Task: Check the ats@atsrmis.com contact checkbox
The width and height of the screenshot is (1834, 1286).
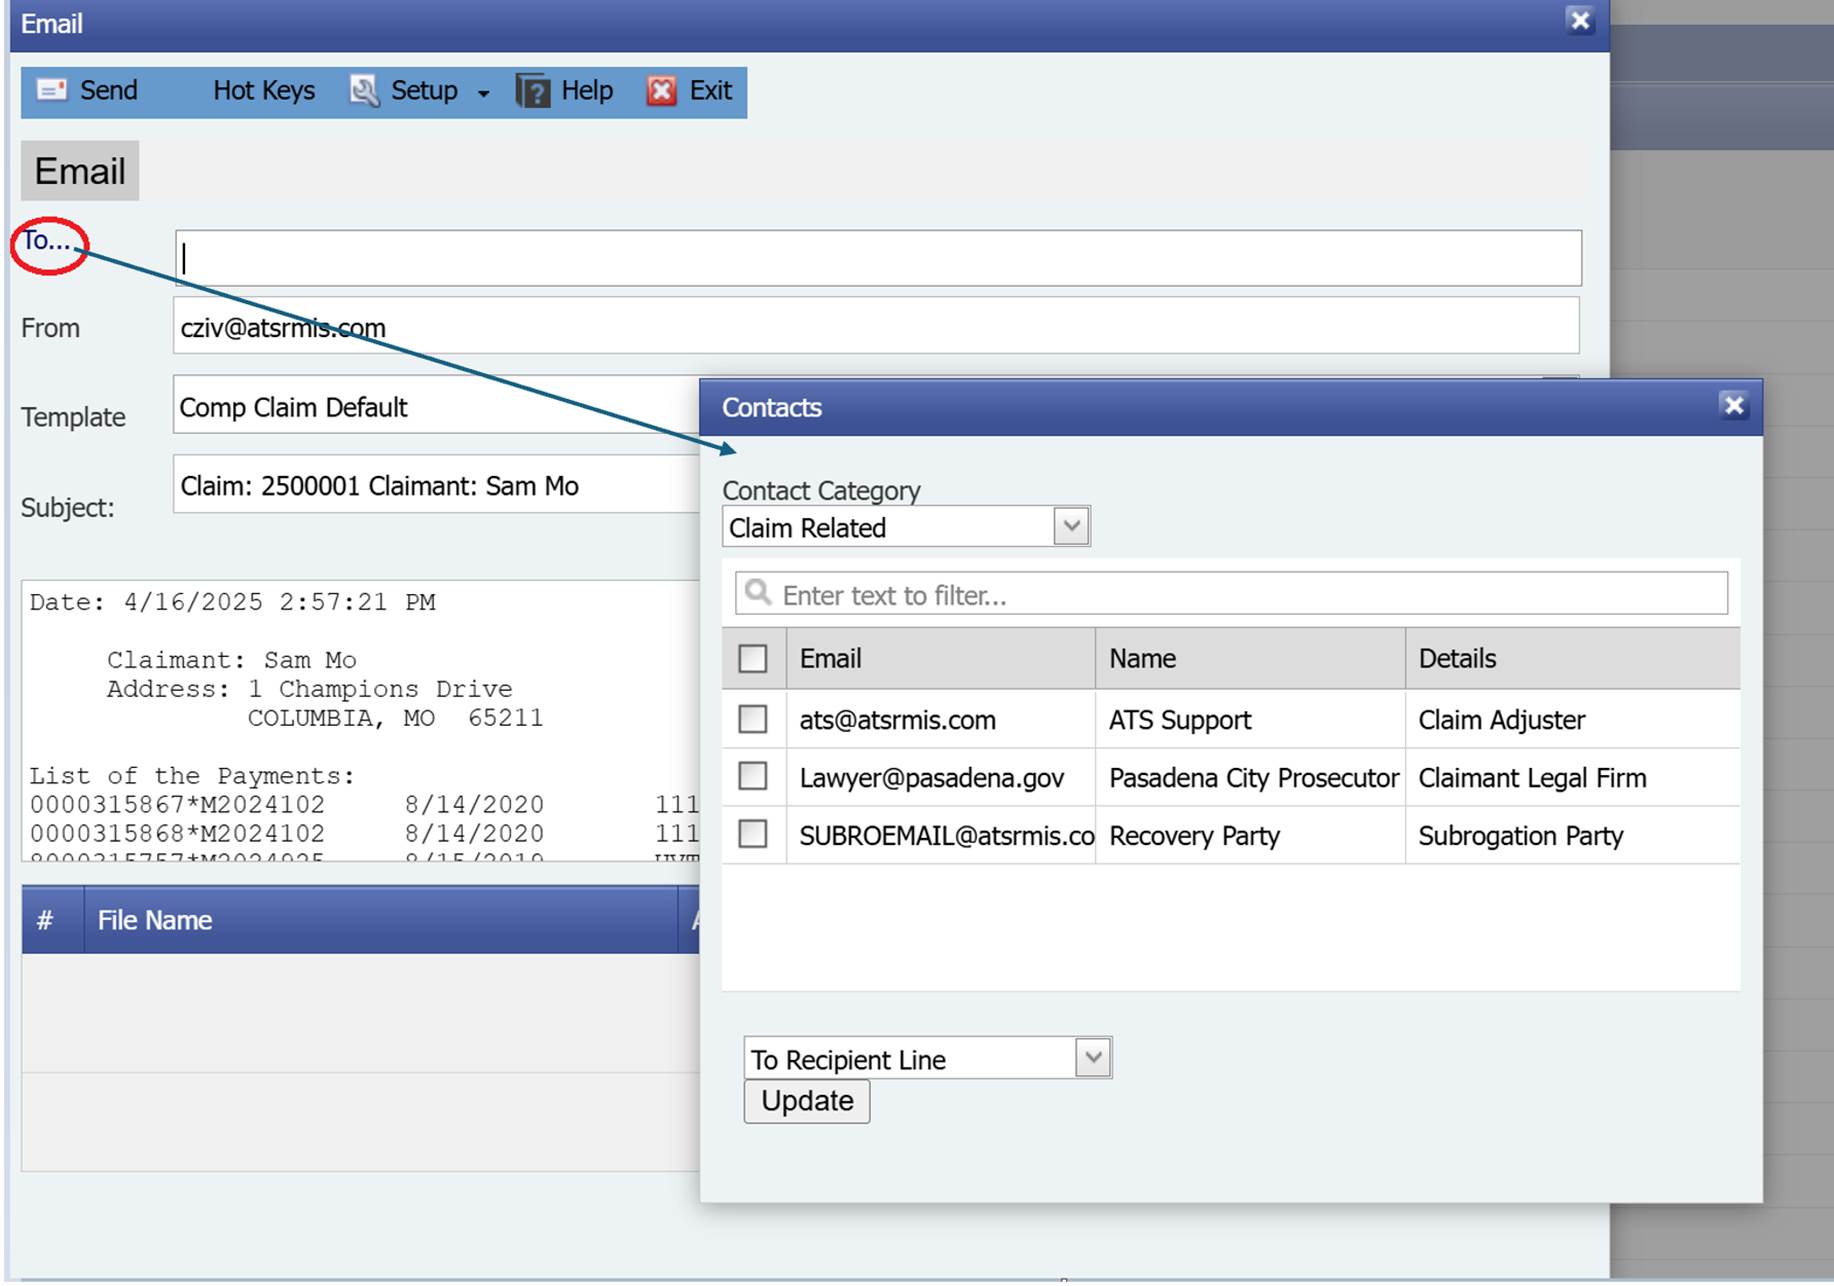Action: [753, 719]
